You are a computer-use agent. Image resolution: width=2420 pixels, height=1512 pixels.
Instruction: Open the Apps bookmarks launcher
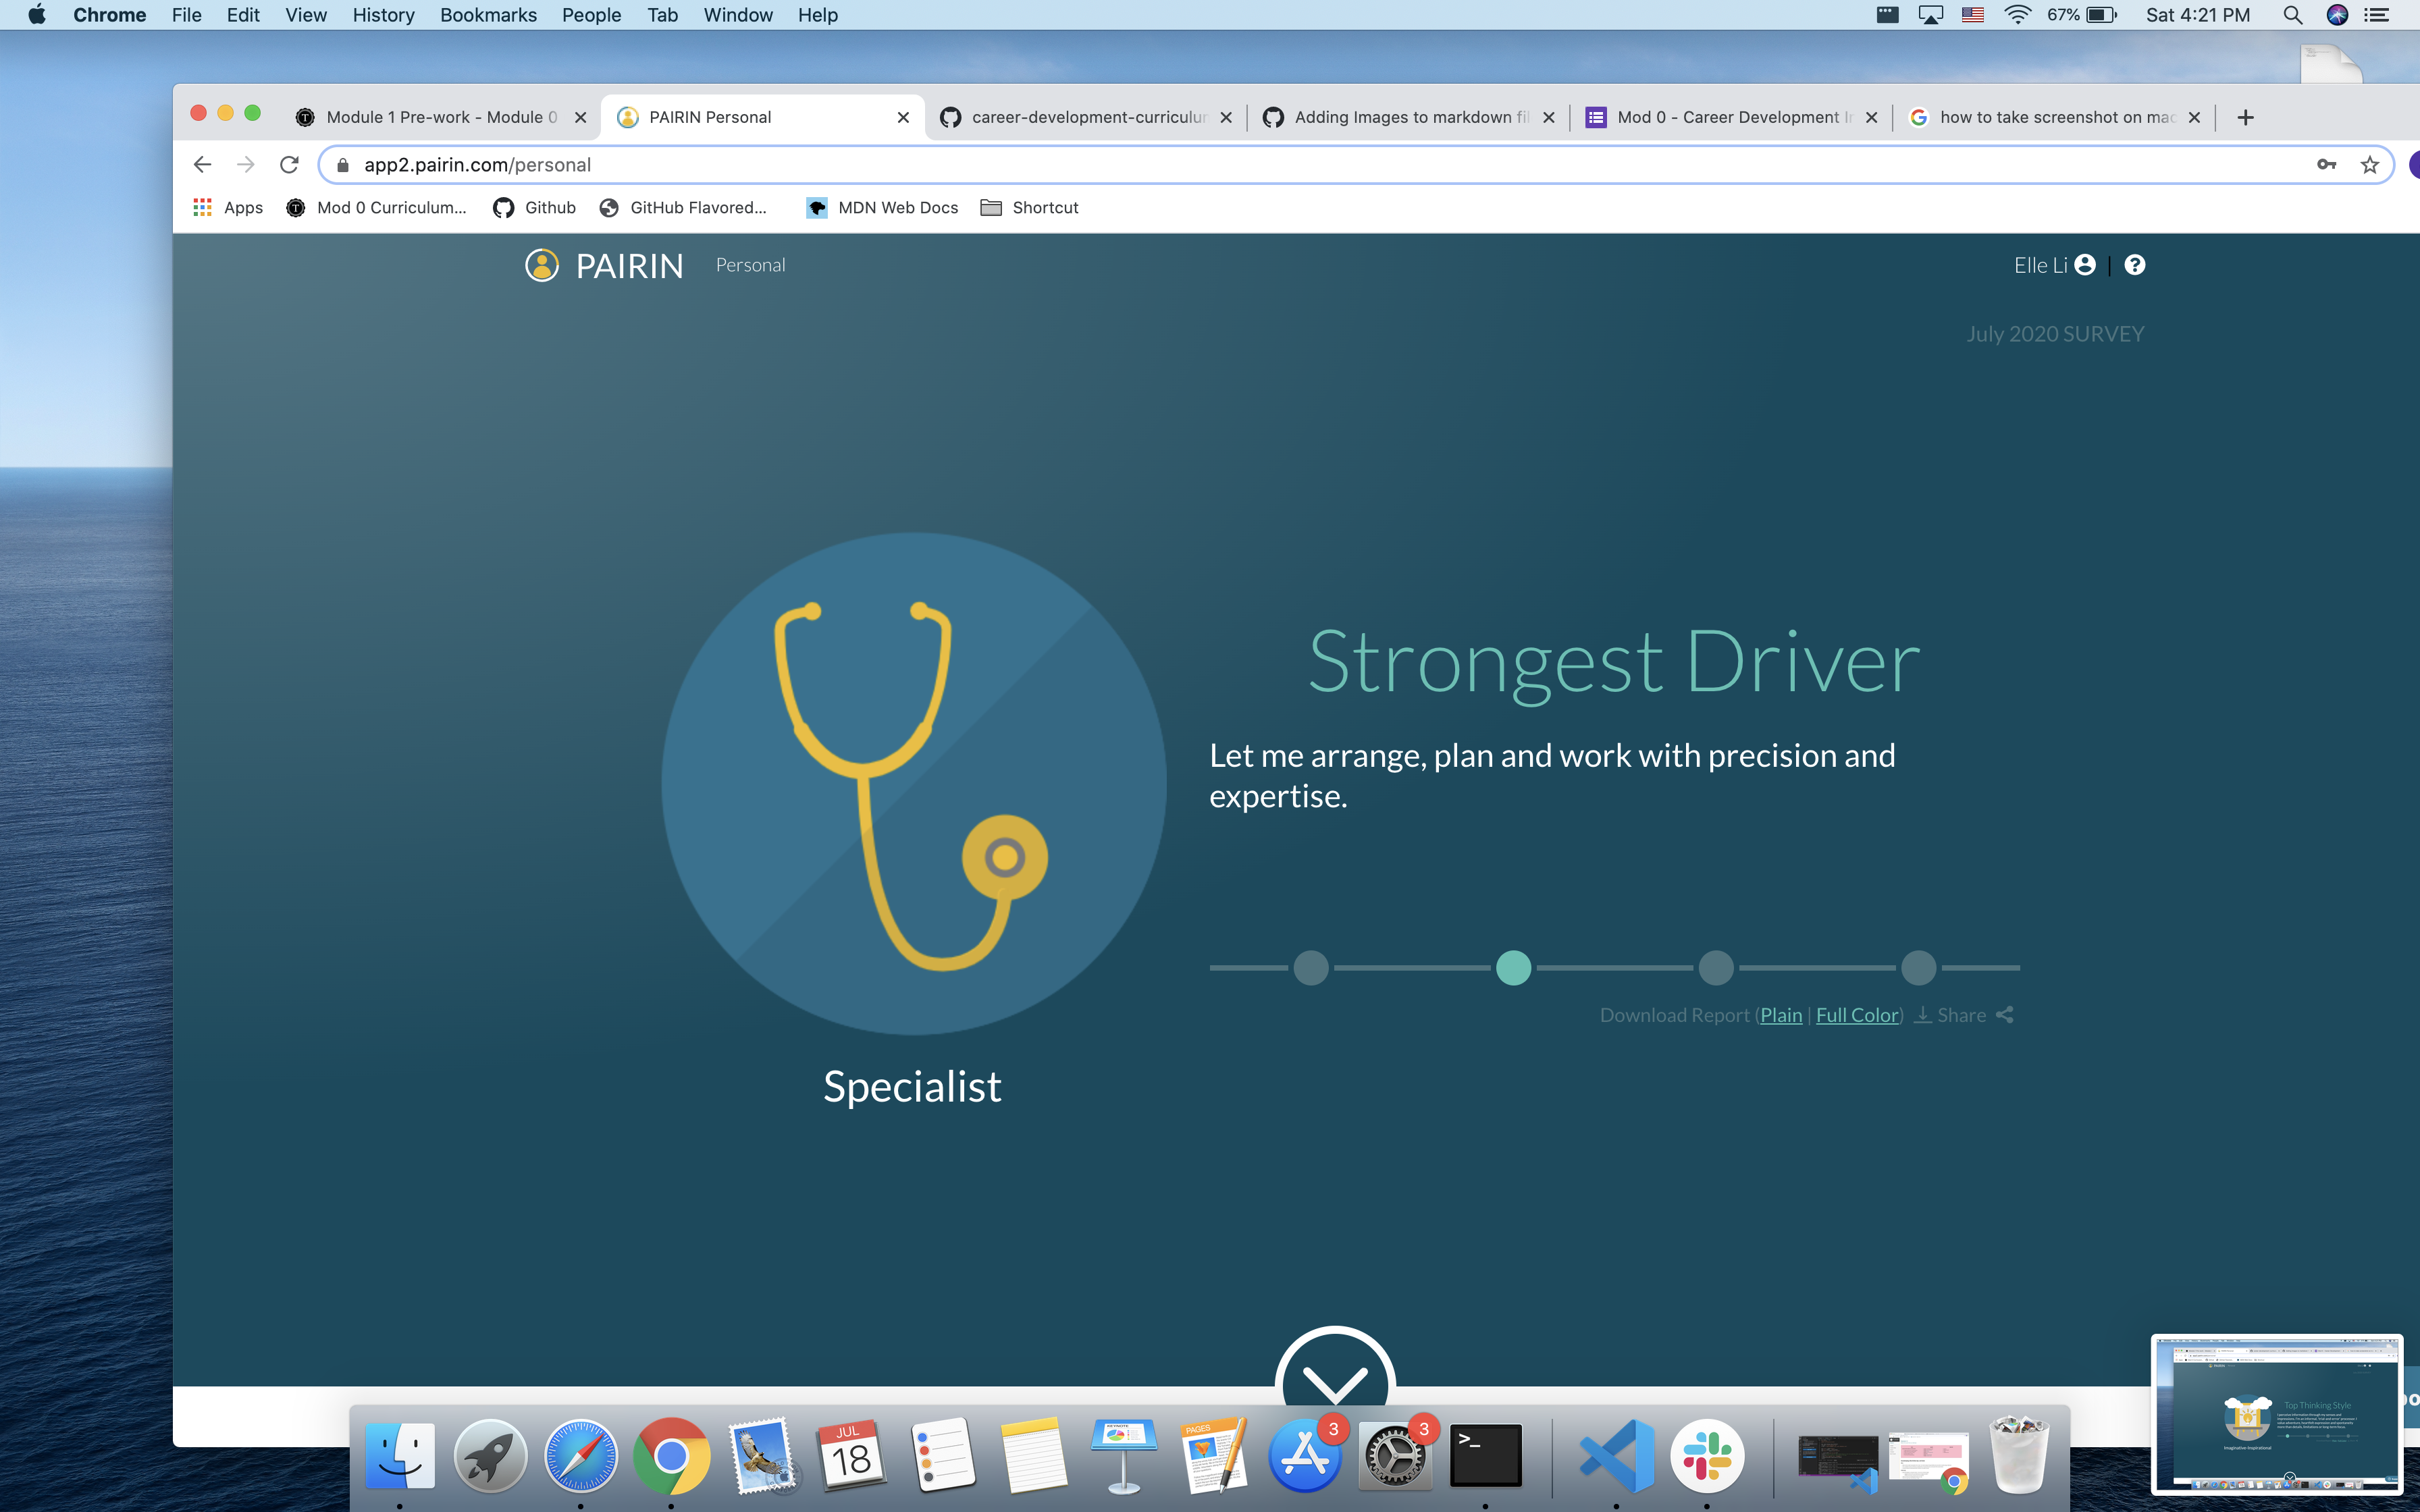[x=228, y=208]
